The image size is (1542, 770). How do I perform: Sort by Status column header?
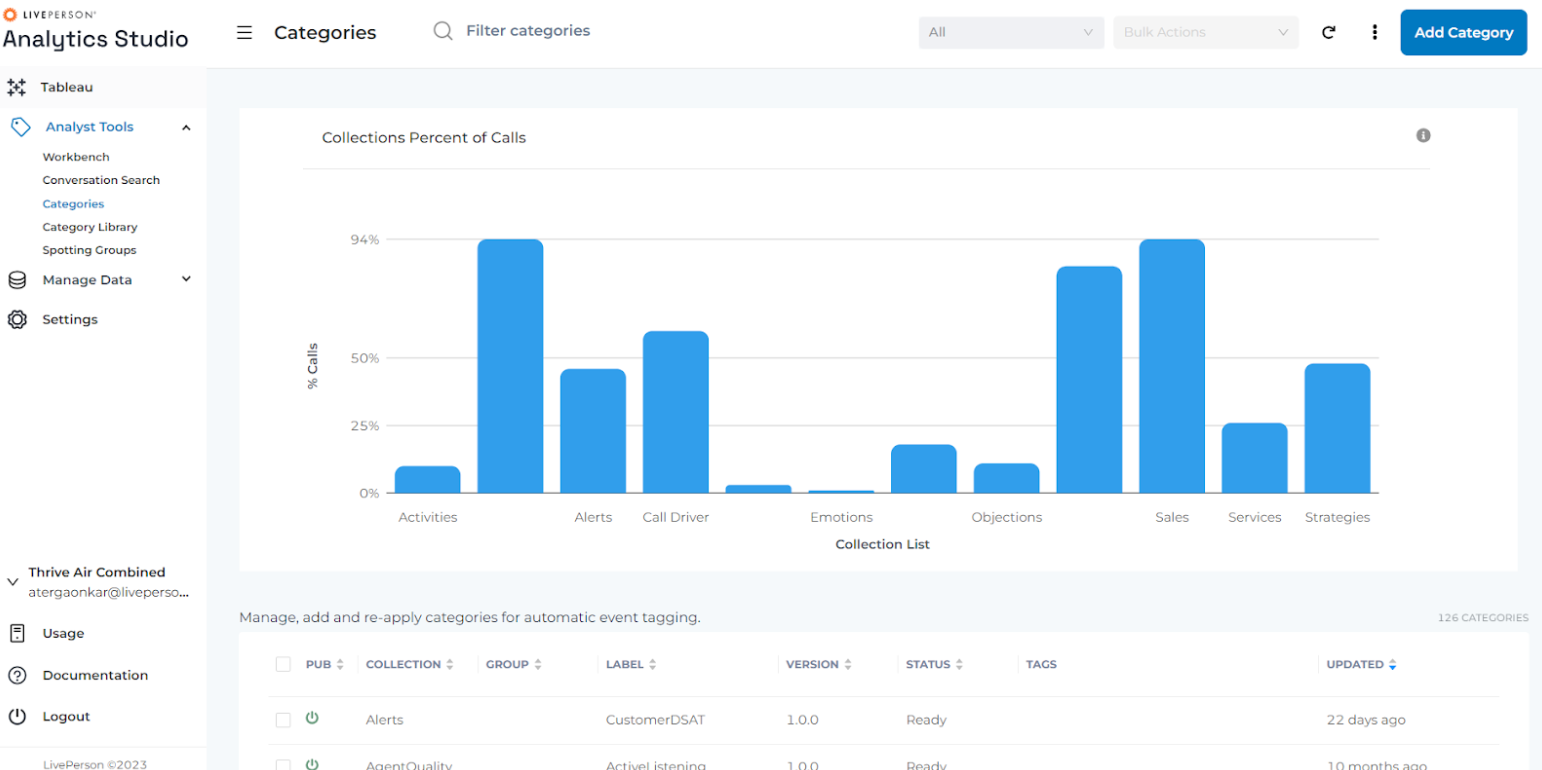[x=934, y=664]
